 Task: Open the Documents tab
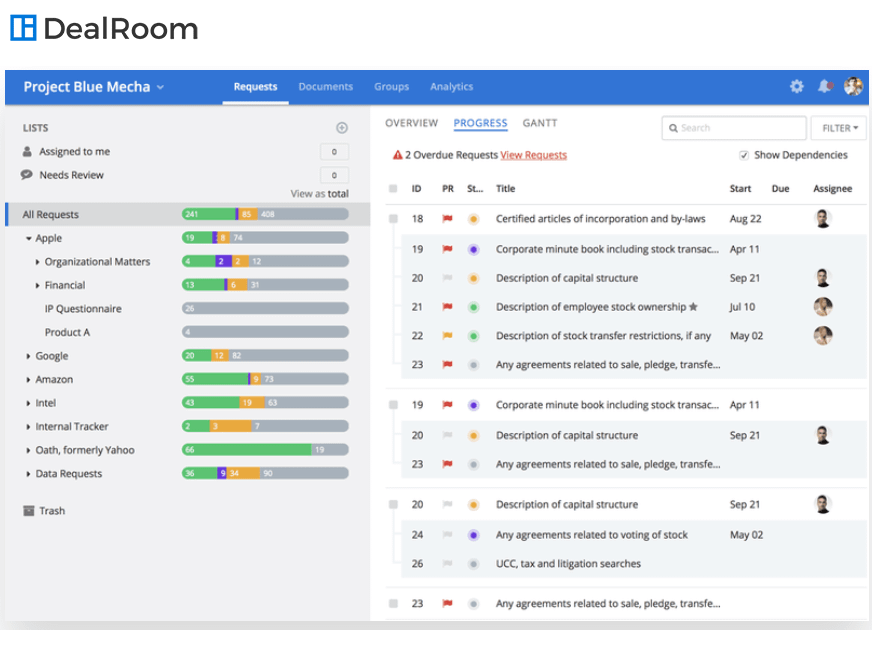pos(326,87)
